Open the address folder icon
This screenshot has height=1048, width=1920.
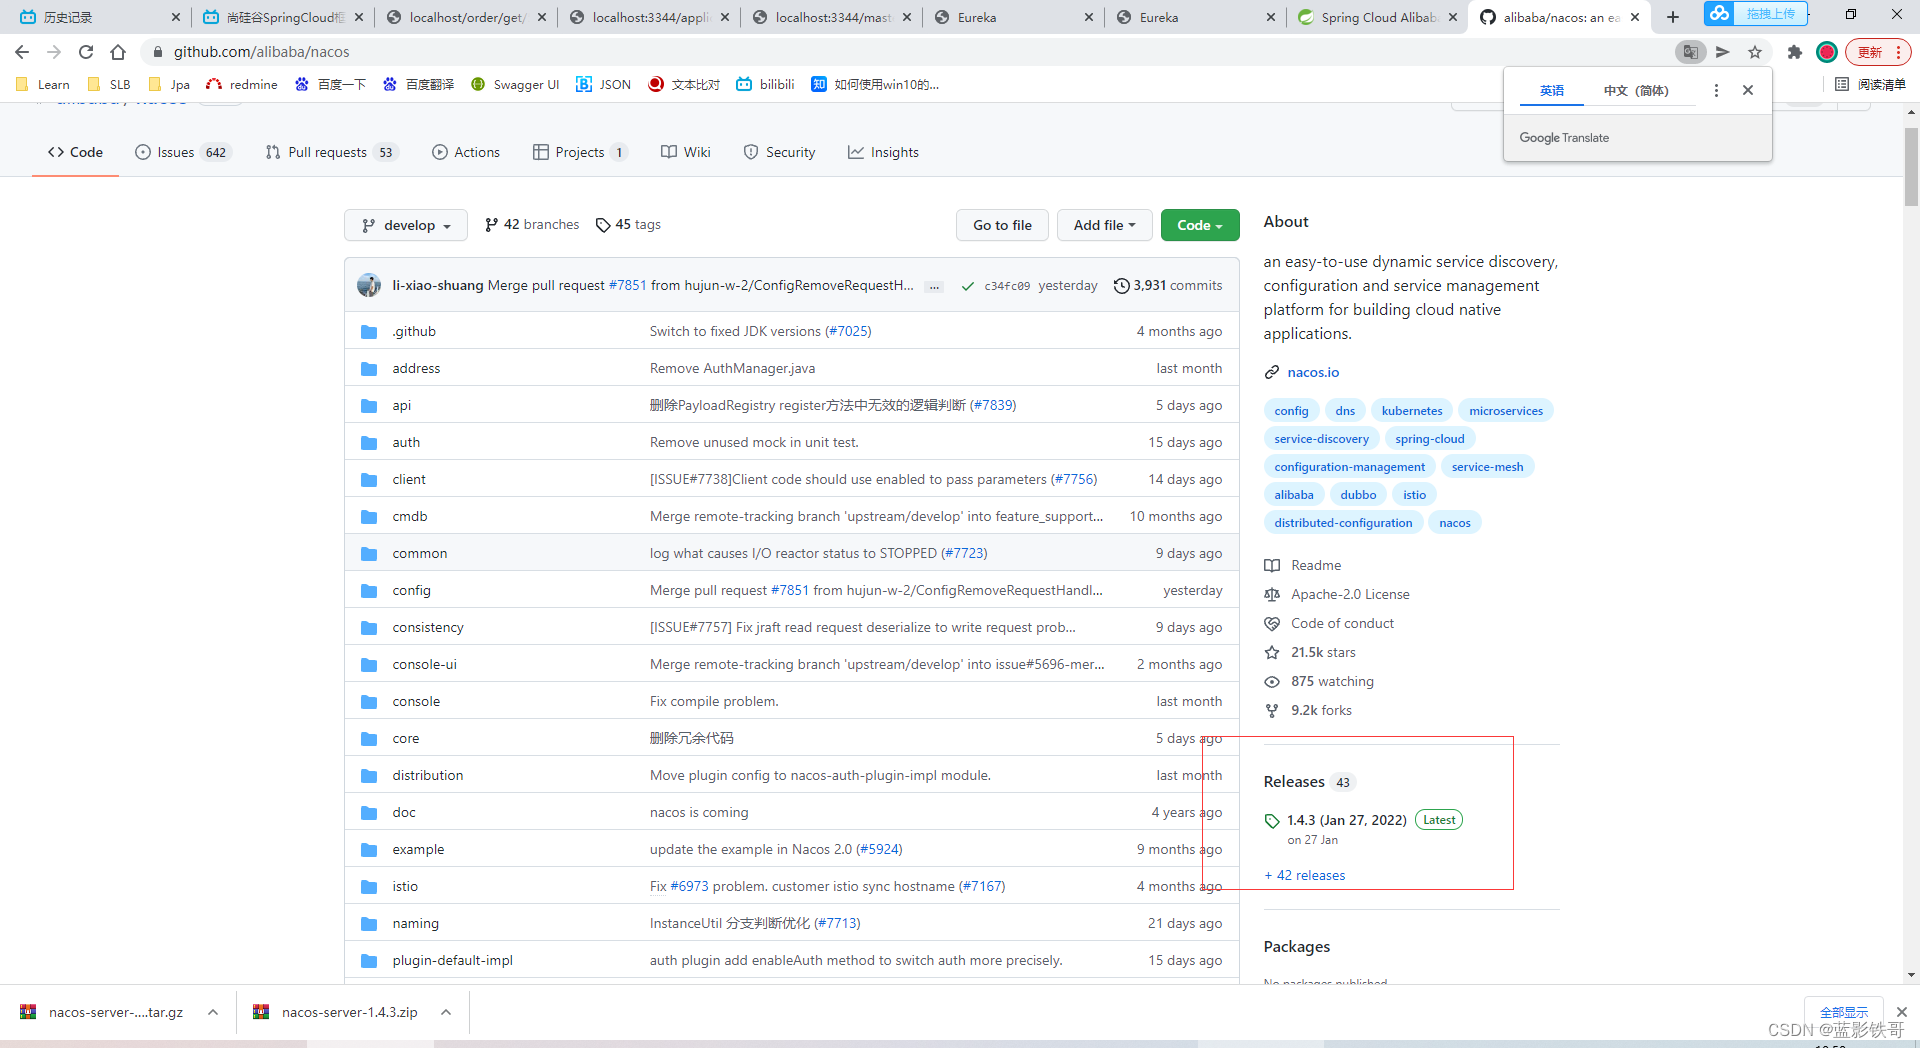369,369
